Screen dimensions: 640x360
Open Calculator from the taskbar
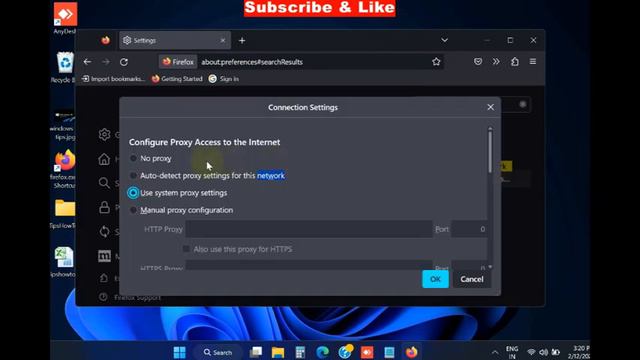300,352
